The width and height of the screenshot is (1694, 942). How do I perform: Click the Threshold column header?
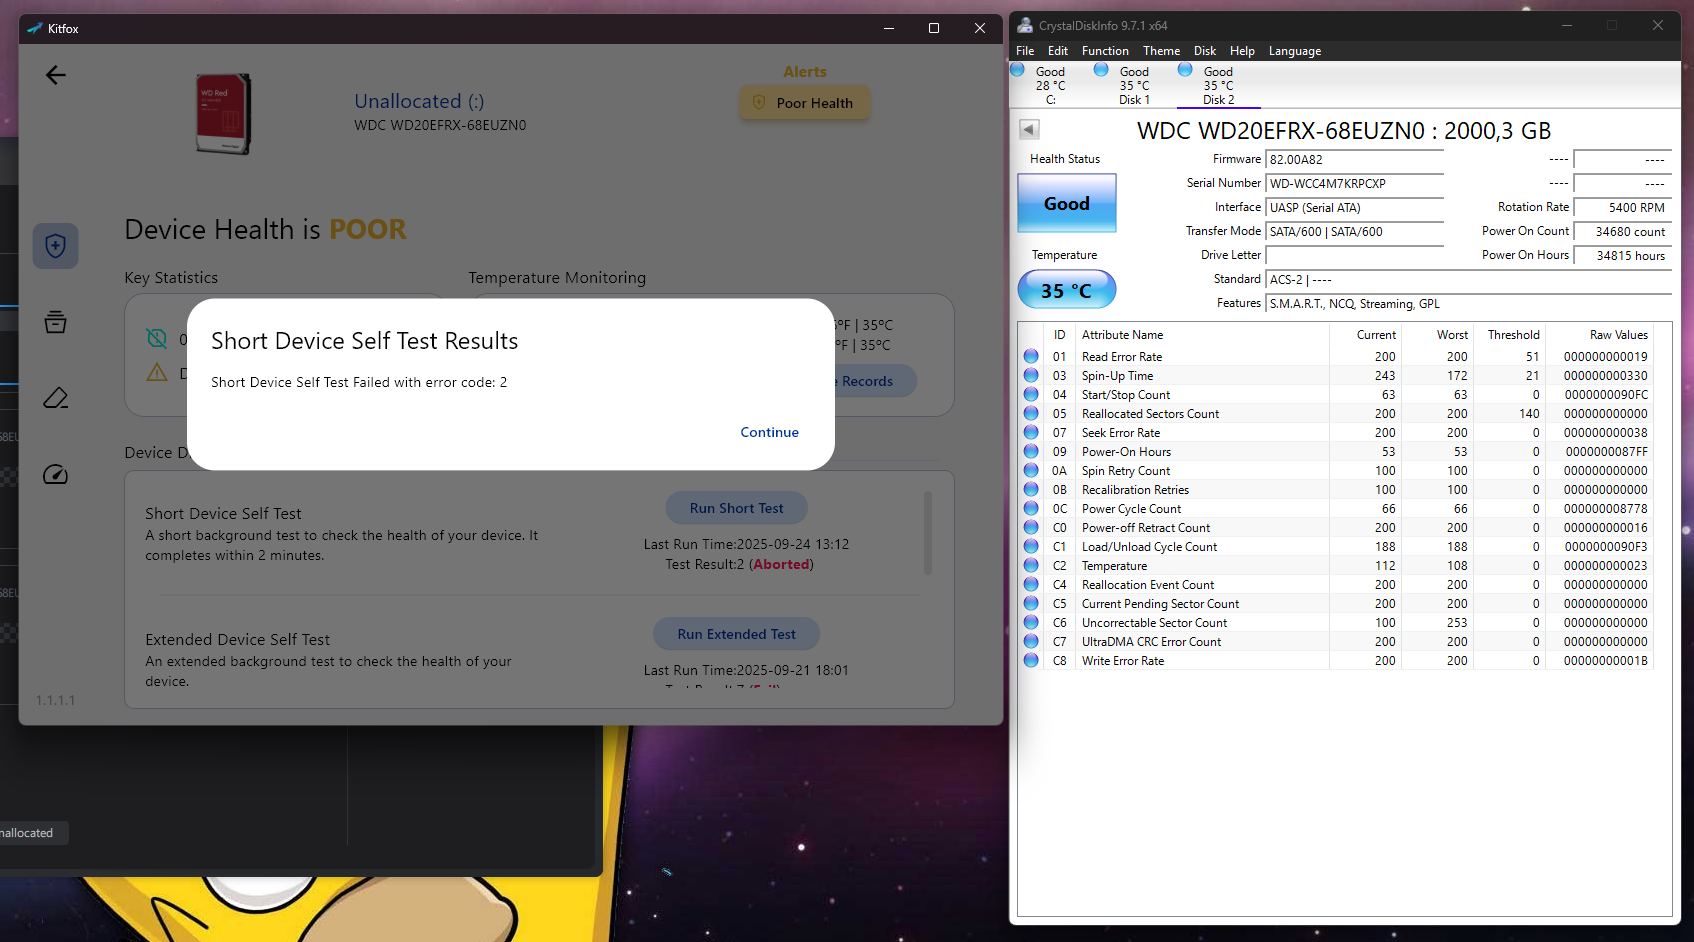[x=1509, y=335]
